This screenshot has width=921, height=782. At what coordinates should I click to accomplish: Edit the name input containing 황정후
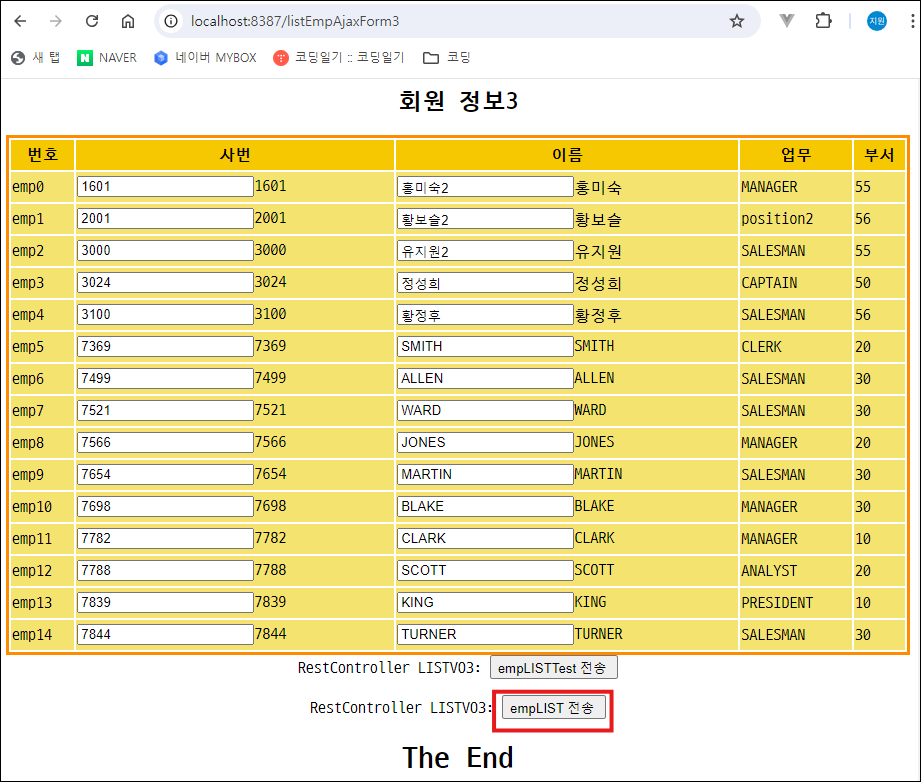tap(485, 314)
